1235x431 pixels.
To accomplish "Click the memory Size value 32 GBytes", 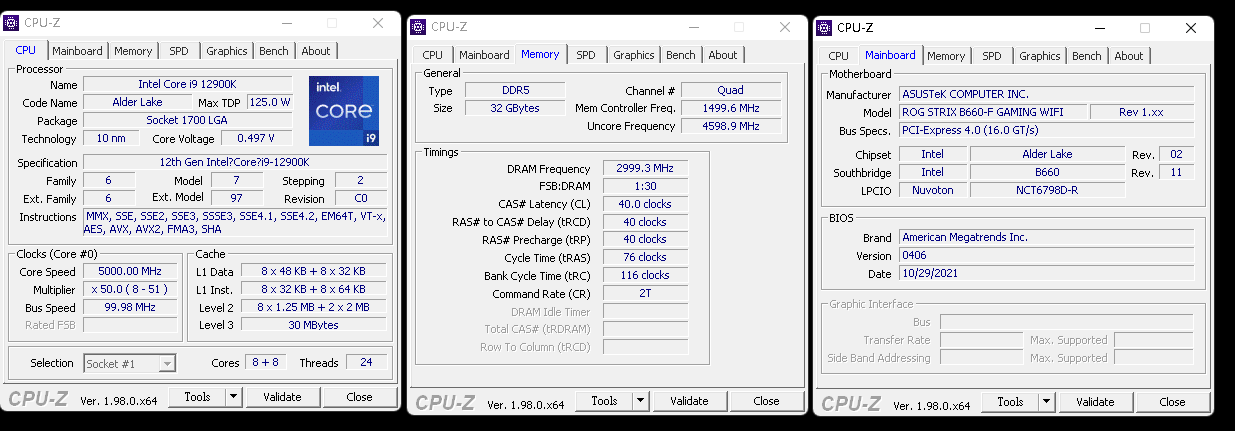I will click(516, 108).
